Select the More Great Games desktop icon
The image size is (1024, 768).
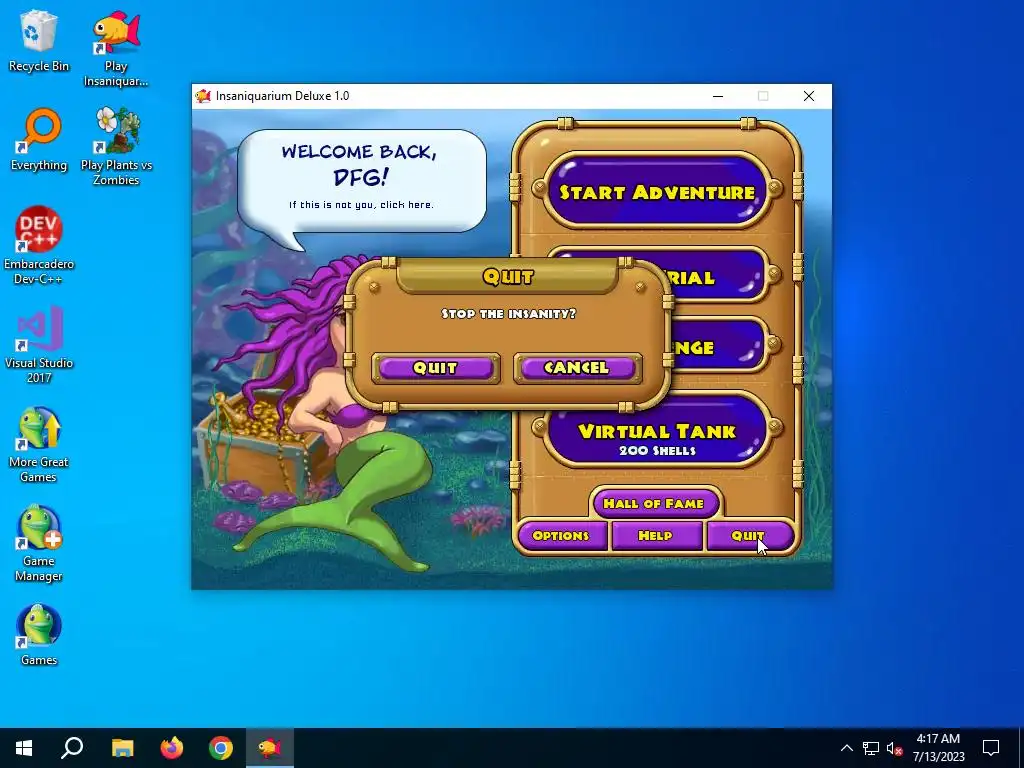(x=39, y=444)
